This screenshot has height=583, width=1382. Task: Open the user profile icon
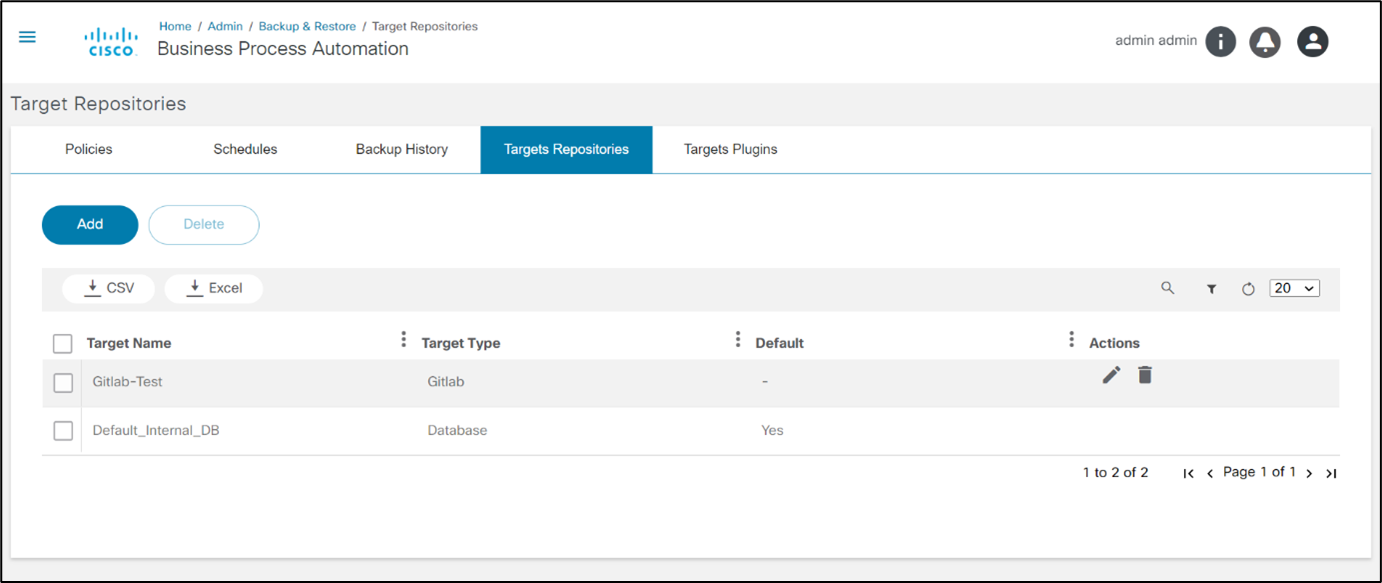click(1312, 41)
